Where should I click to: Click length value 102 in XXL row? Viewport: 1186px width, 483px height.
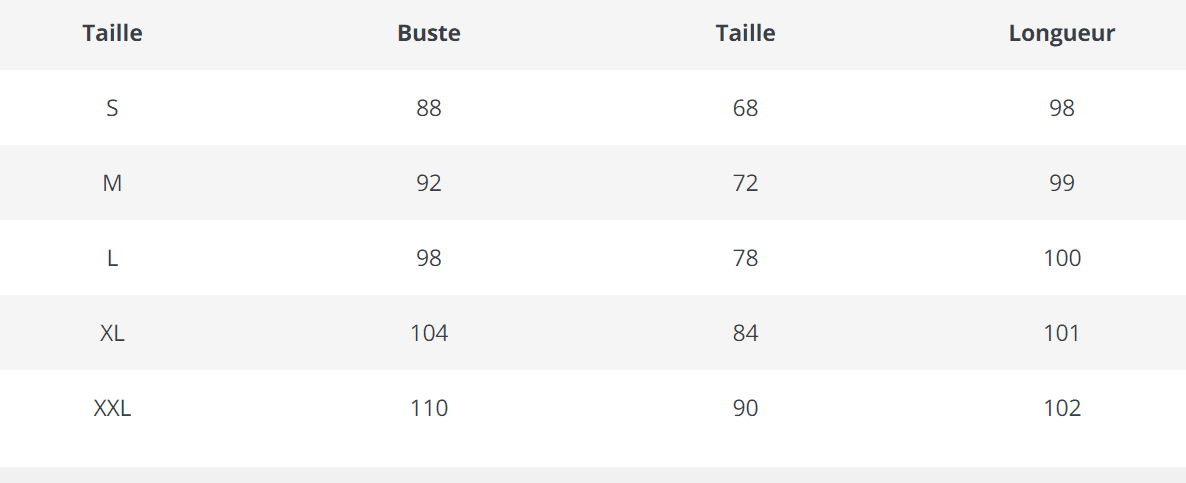tap(1062, 408)
